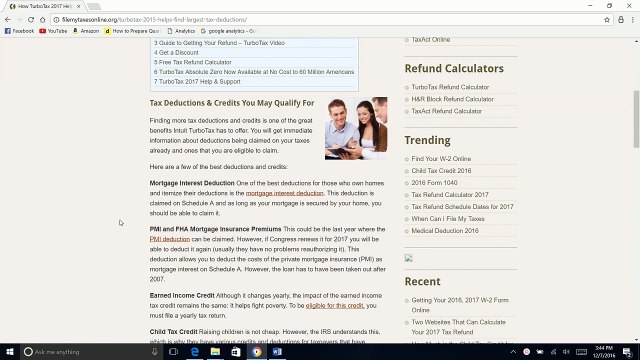Open volume control in system tray
Screen dimensions: 640x360
[566, 352]
